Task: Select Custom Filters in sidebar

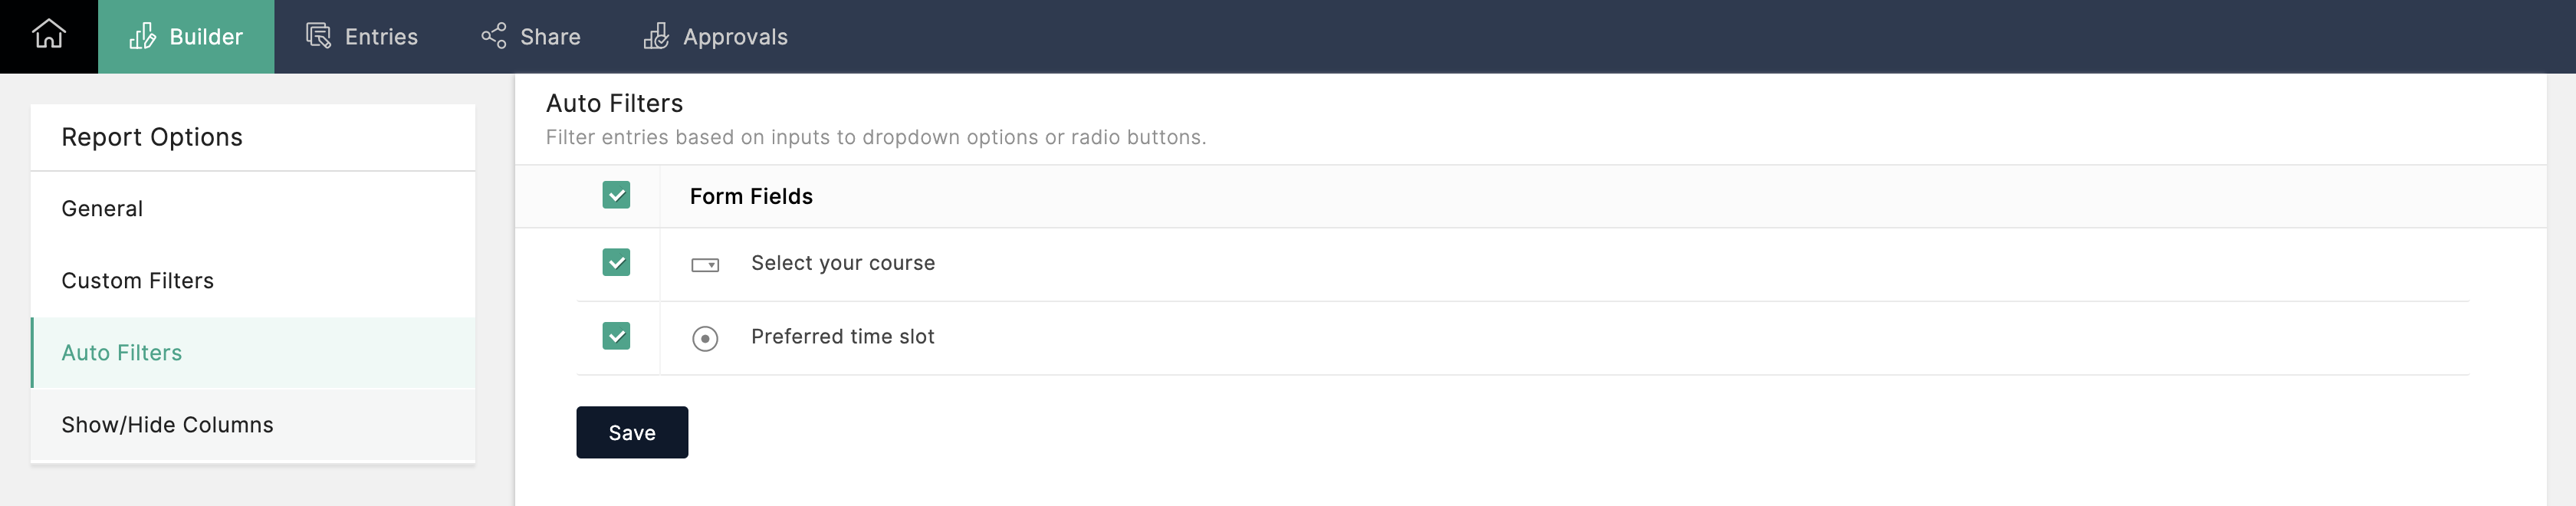Action: (x=137, y=280)
